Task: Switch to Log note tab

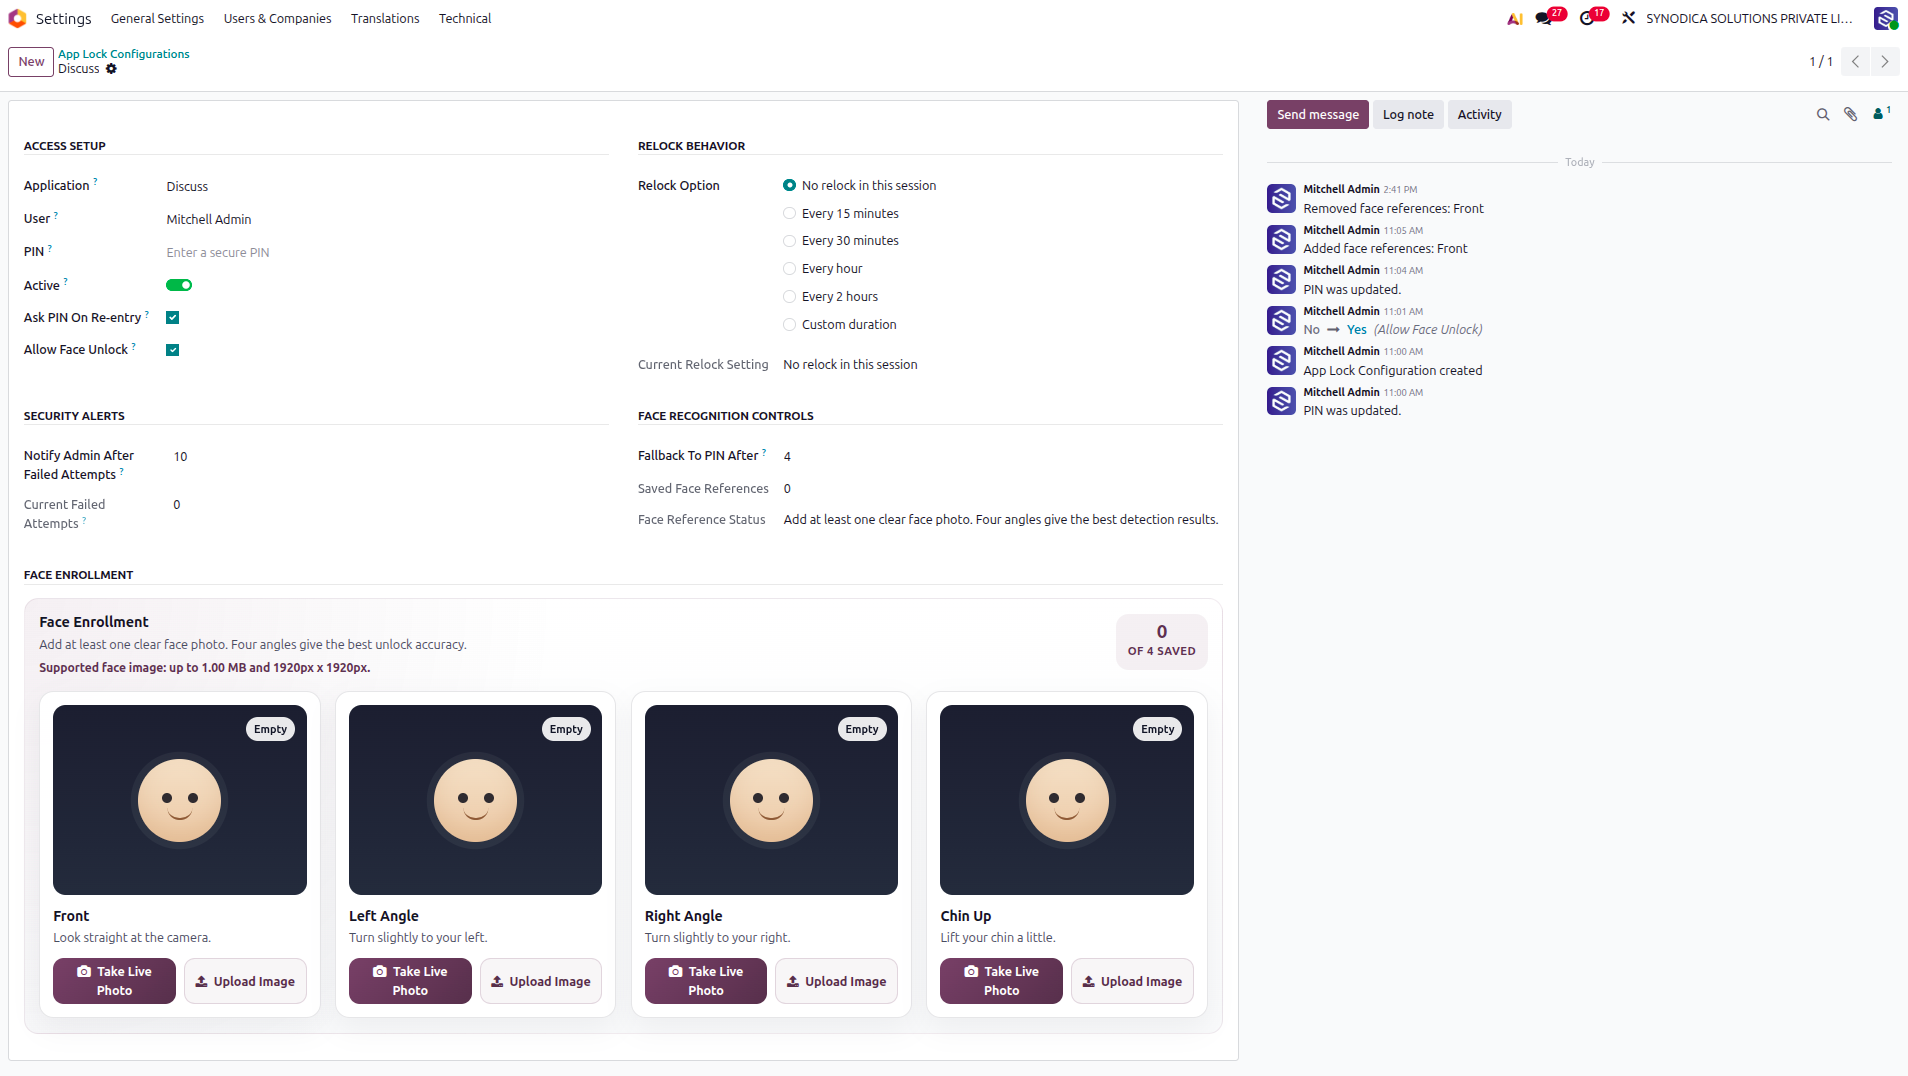Action: 1408,115
